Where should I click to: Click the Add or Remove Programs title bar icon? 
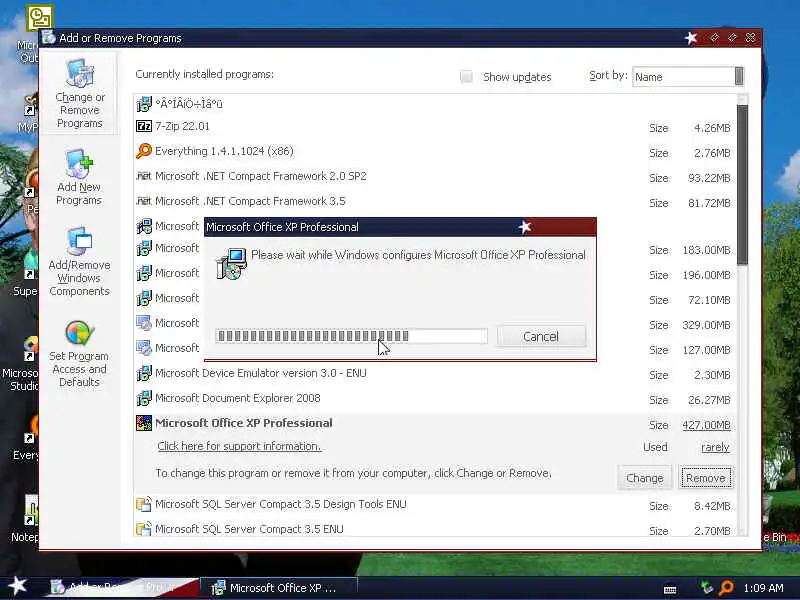[x=49, y=37]
